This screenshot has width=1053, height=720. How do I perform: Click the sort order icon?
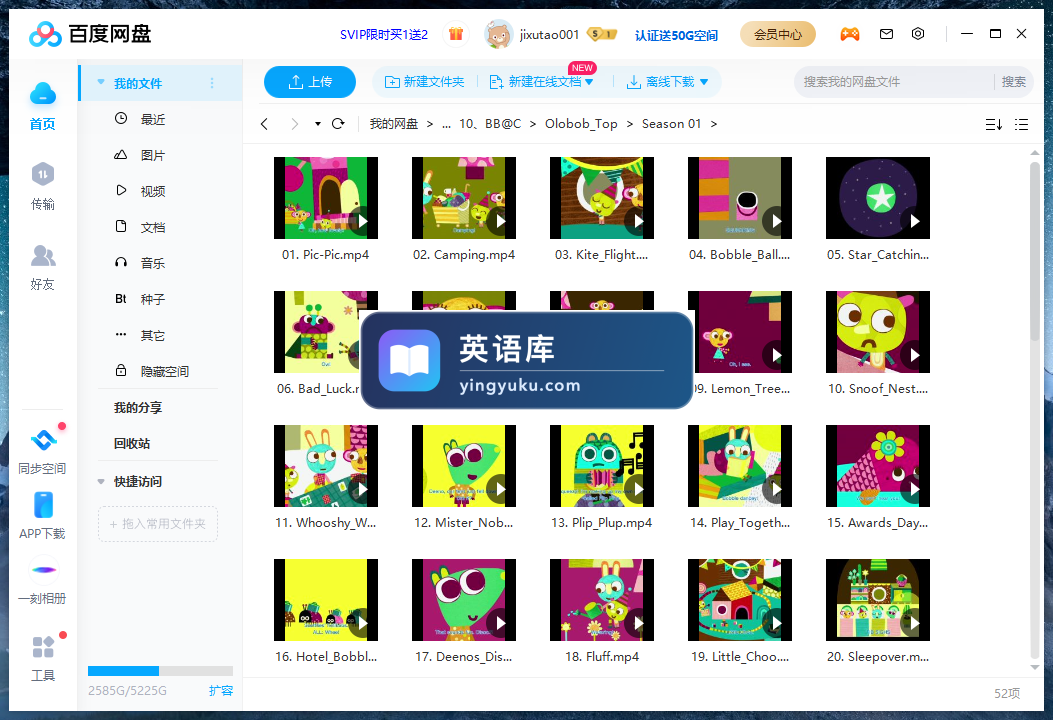[994, 124]
